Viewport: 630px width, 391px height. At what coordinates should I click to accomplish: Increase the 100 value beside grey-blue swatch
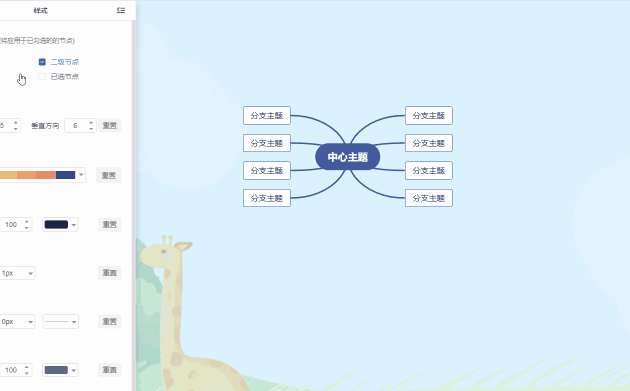pyautogui.click(x=27, y=366)
